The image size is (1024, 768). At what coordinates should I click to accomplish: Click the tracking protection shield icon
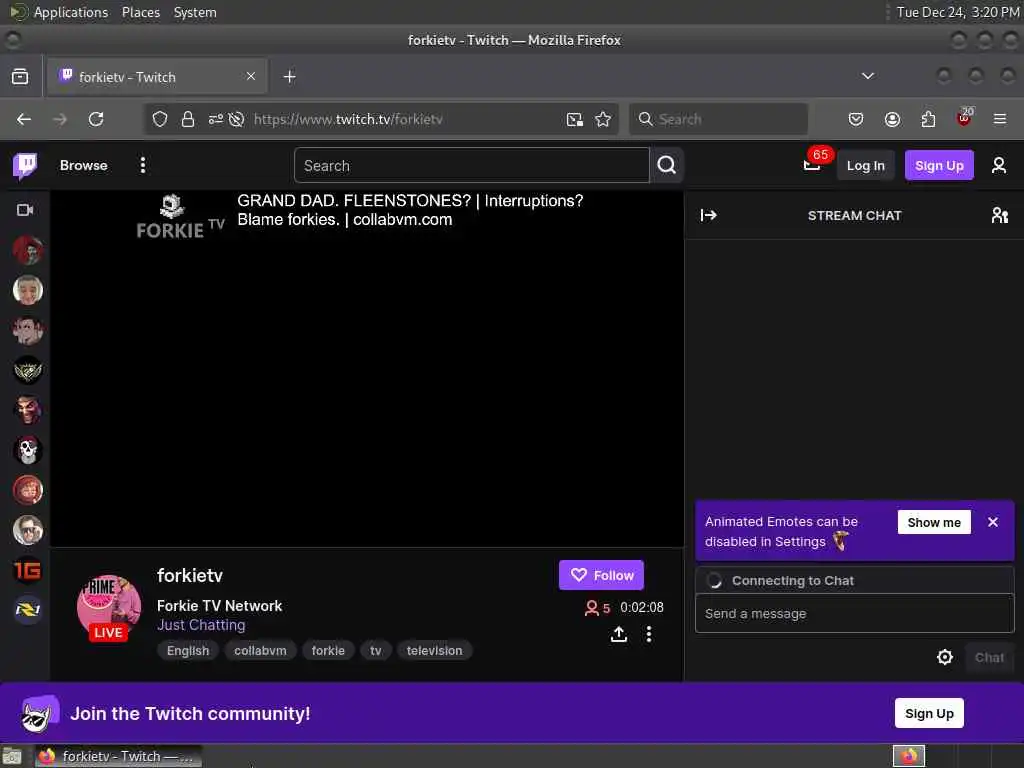pyautogui.click(x=160, y=119)
